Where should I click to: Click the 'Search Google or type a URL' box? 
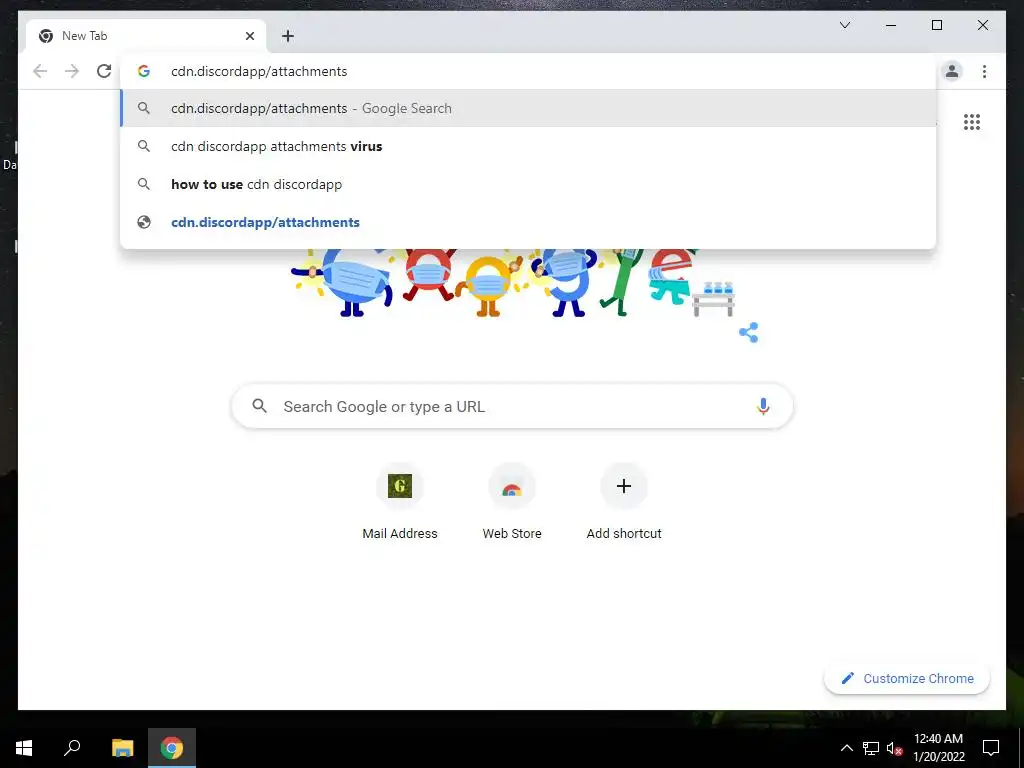(x=512, y=406)
